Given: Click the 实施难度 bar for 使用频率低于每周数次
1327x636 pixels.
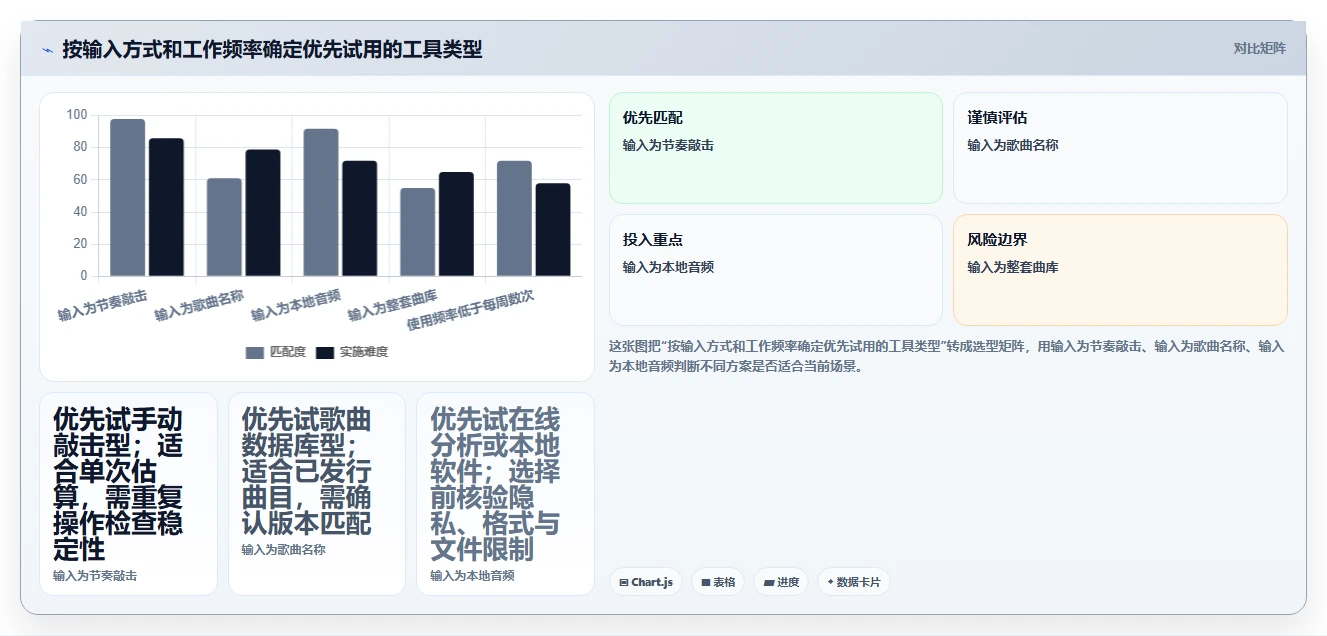Looking at the screenshot, I should click(x=553, y=230).
